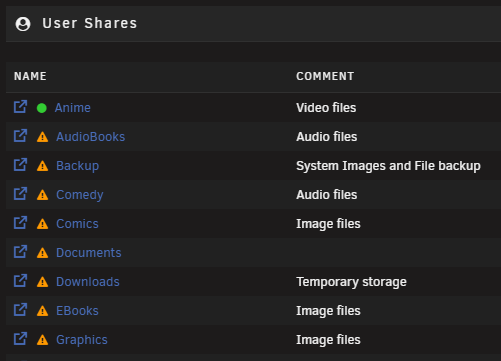Click the orange warning icon beside Graphics
The height and width of the screenshot is (361, 501).
[x=42, y=340]
